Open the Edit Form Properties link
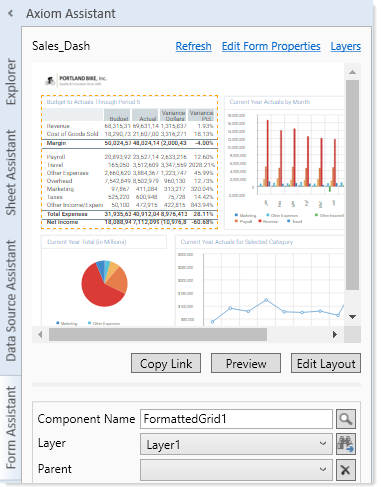 [x=271, y=46]
